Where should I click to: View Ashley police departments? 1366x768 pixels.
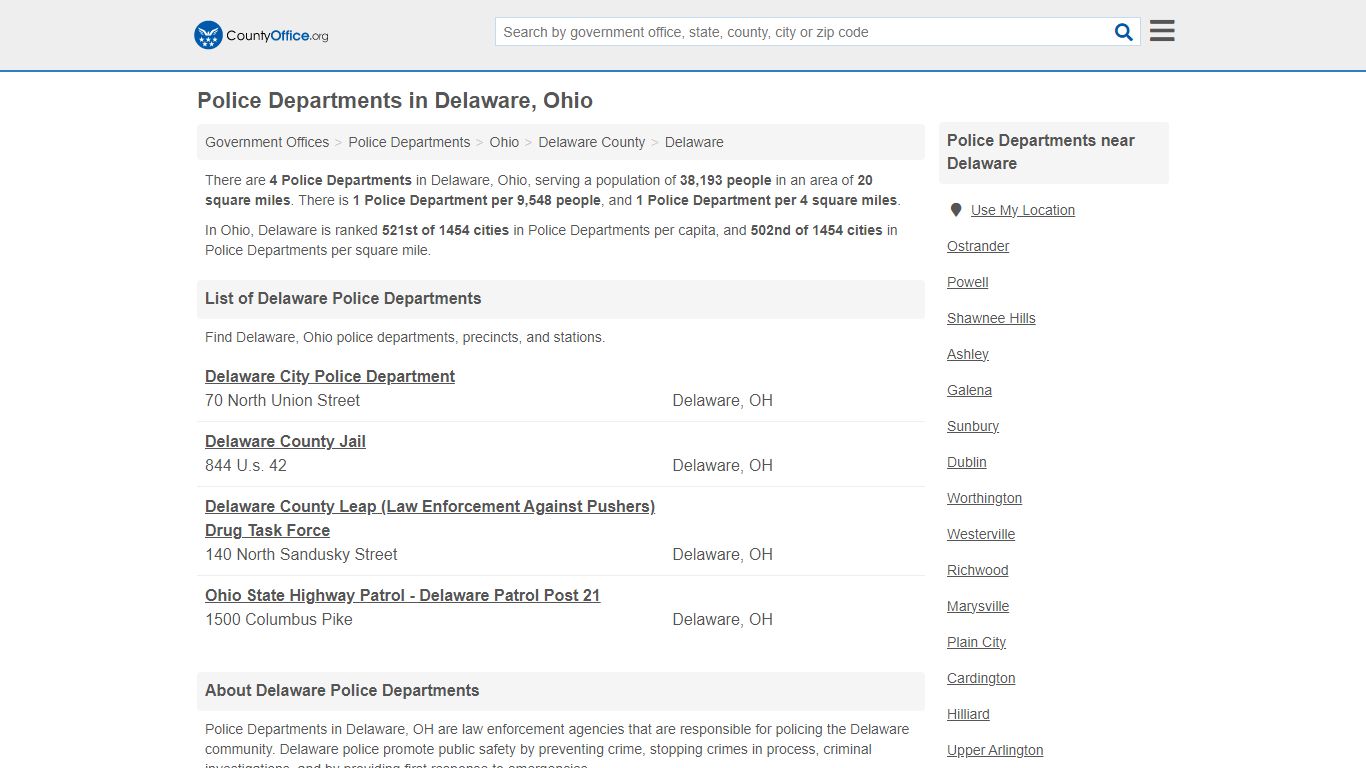[968, 354]
